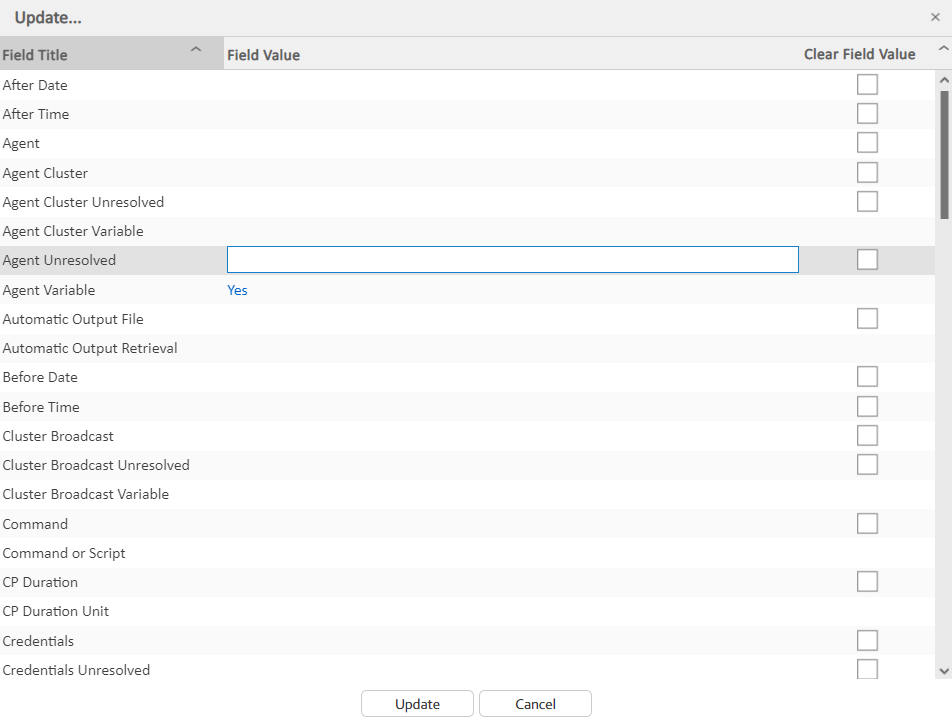Tick Clear Field Value for Credentials
The width and height of the screenshot is (952, 728).
point(867,641)
